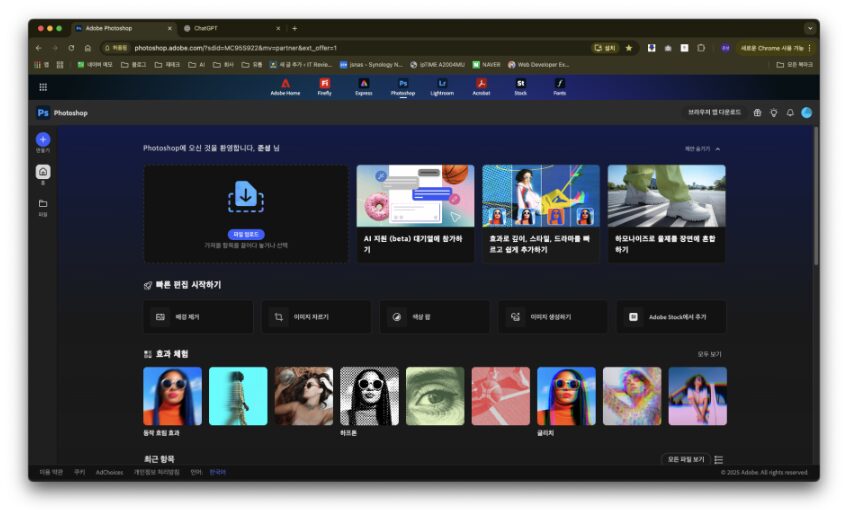Click the blue plus Create button in sidebar
The height and width of the screenshot is (510, 856).
[43, 140]
